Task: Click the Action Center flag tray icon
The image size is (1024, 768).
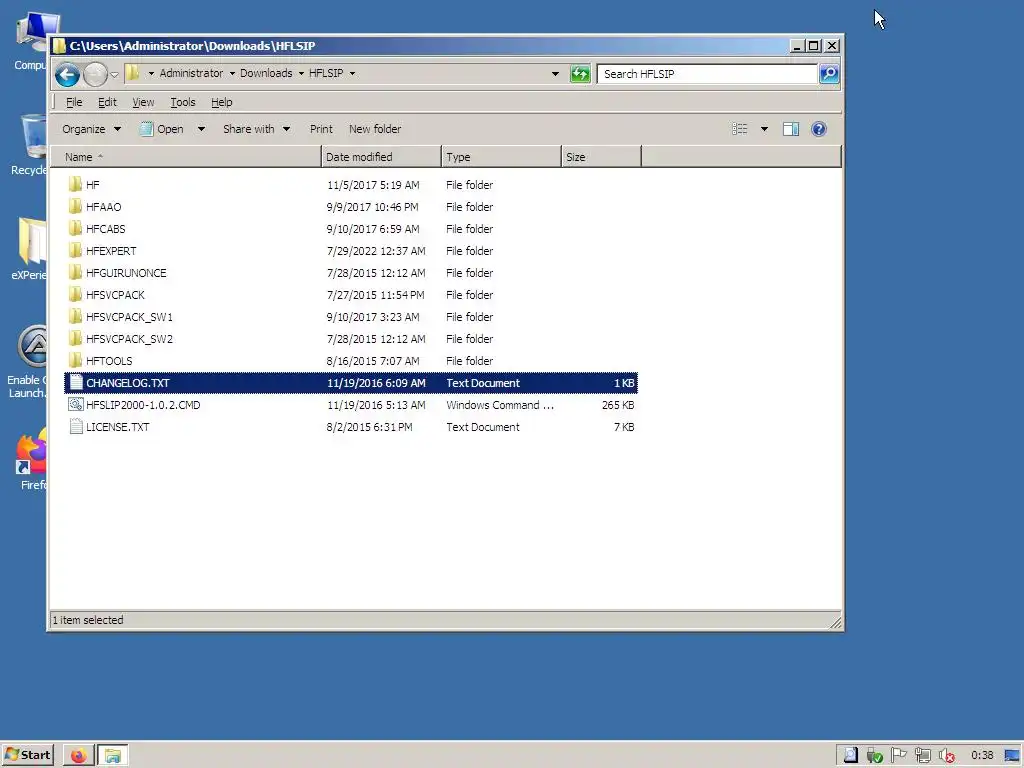Action: [899, 755]
